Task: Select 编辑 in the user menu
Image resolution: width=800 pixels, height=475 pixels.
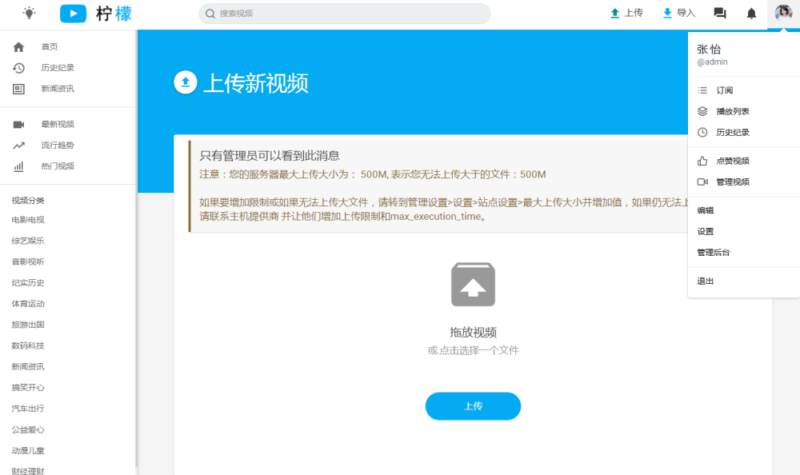Action: [705, 210]
